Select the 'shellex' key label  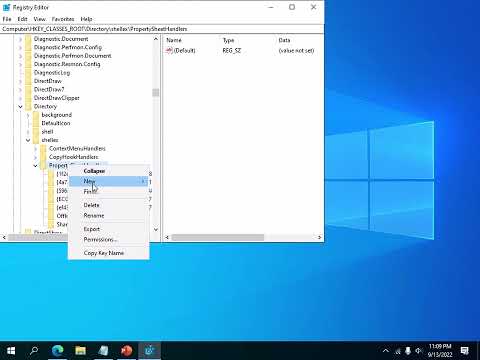tap(50, 140)
